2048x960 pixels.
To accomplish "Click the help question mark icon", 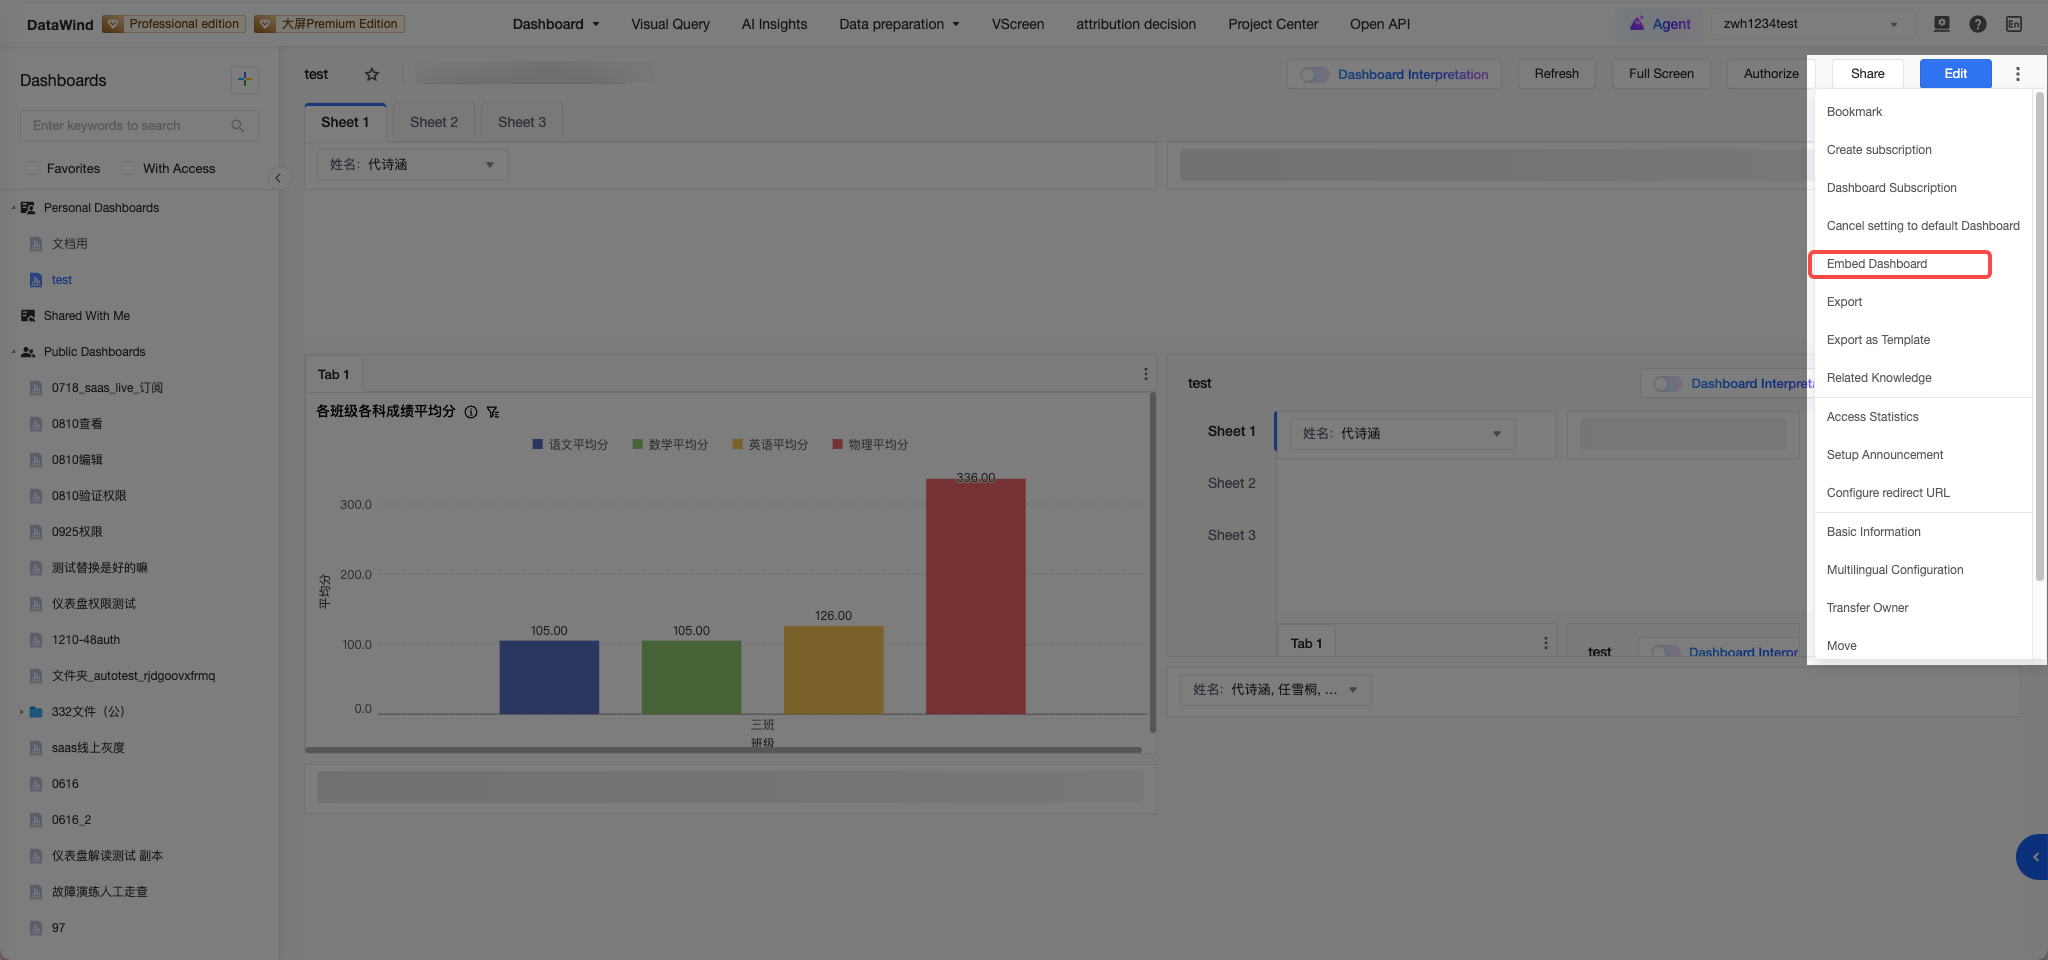I will pyautogui.click(x=1977, y=24).
